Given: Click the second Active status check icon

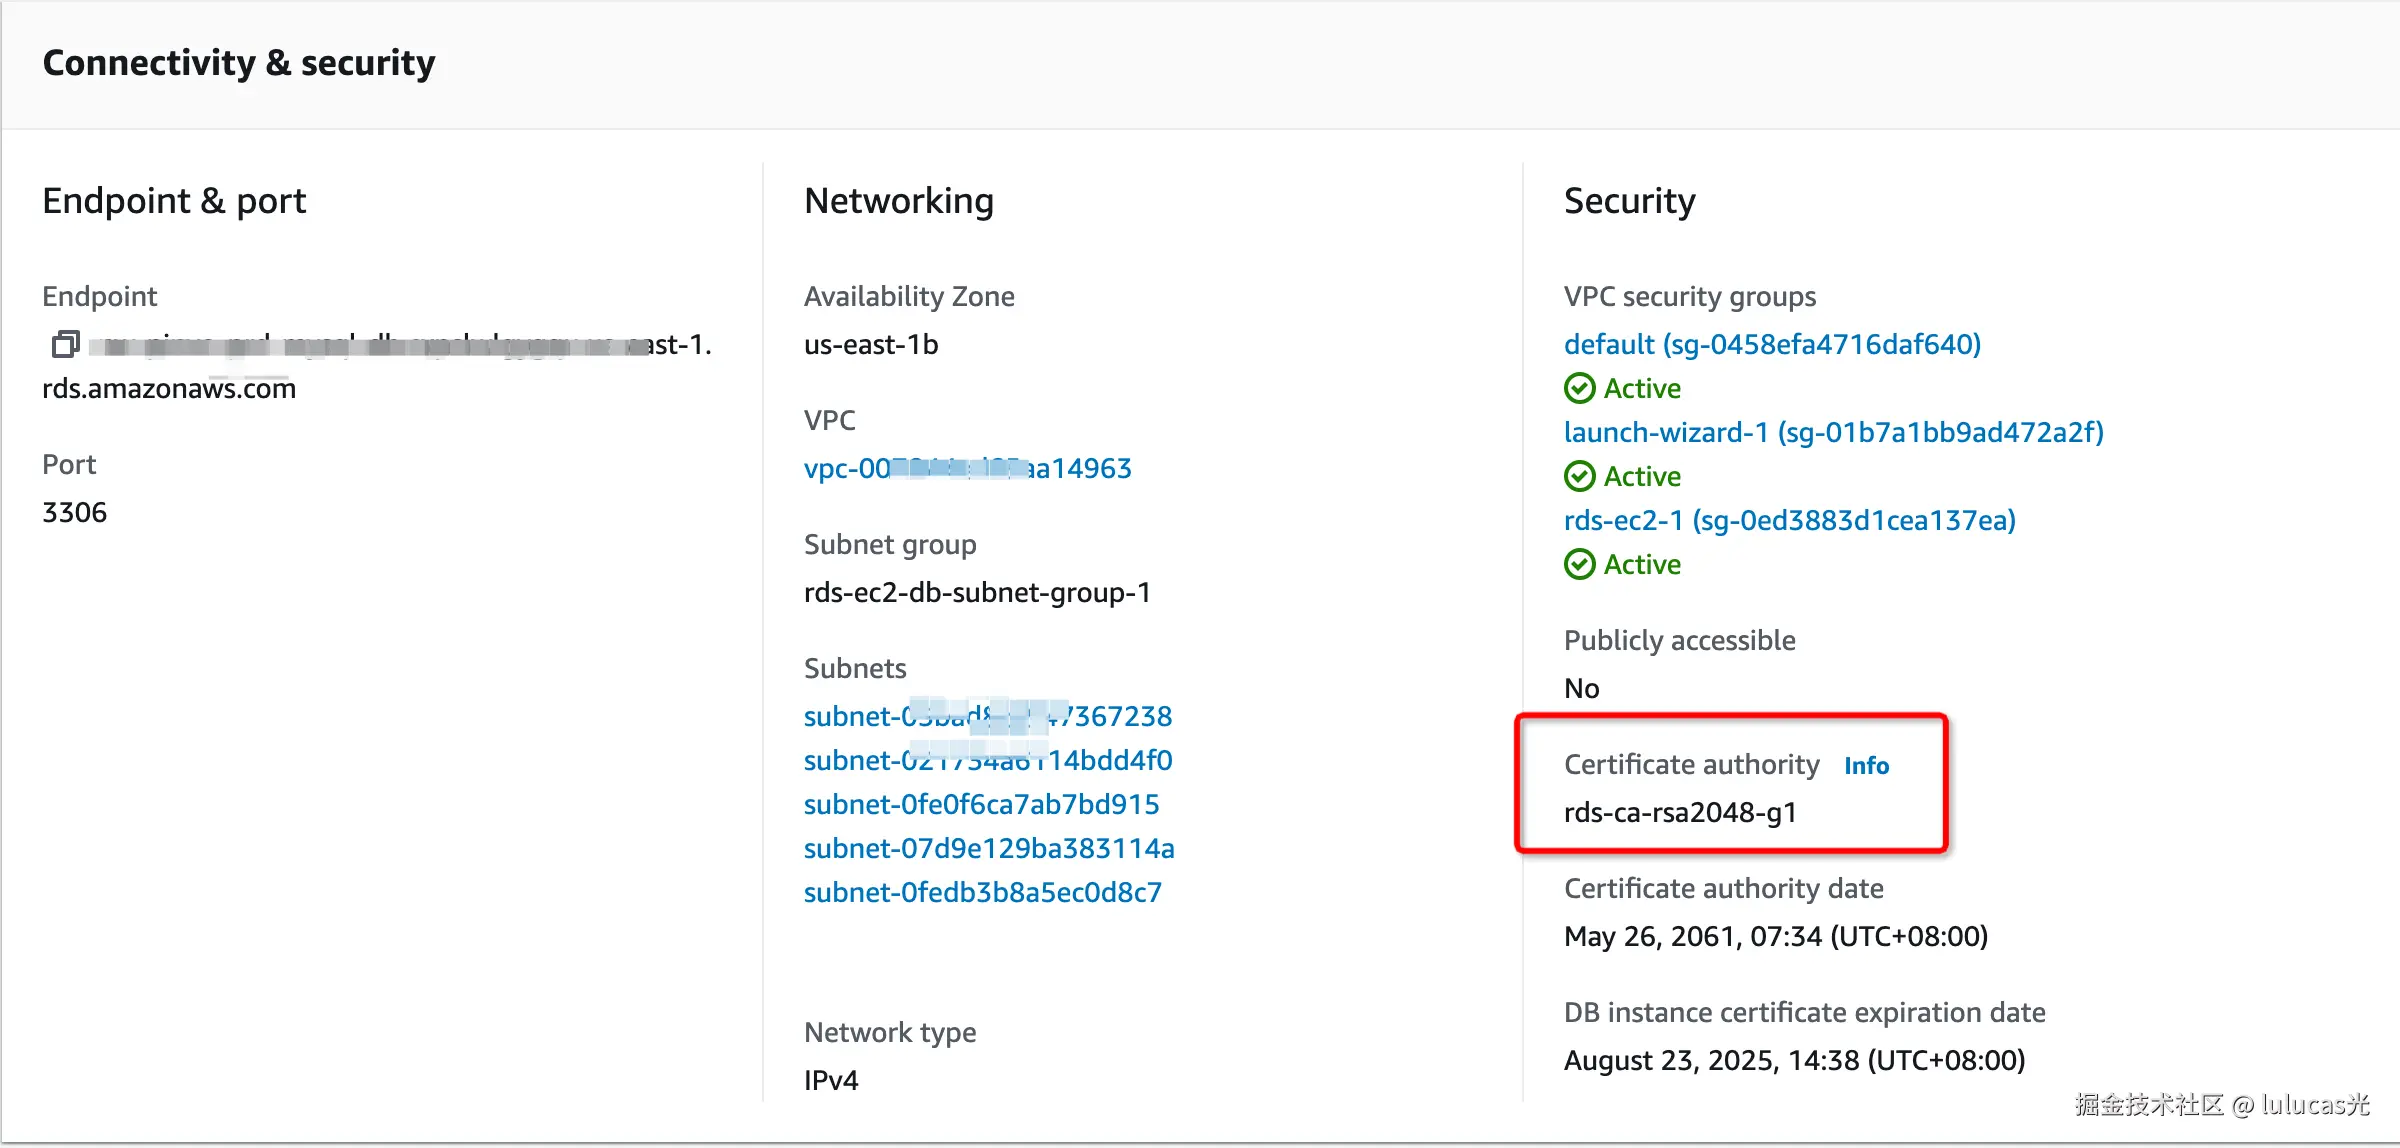Looking at the screenshot, I should pyautogui.click(x=1579, y=476).
